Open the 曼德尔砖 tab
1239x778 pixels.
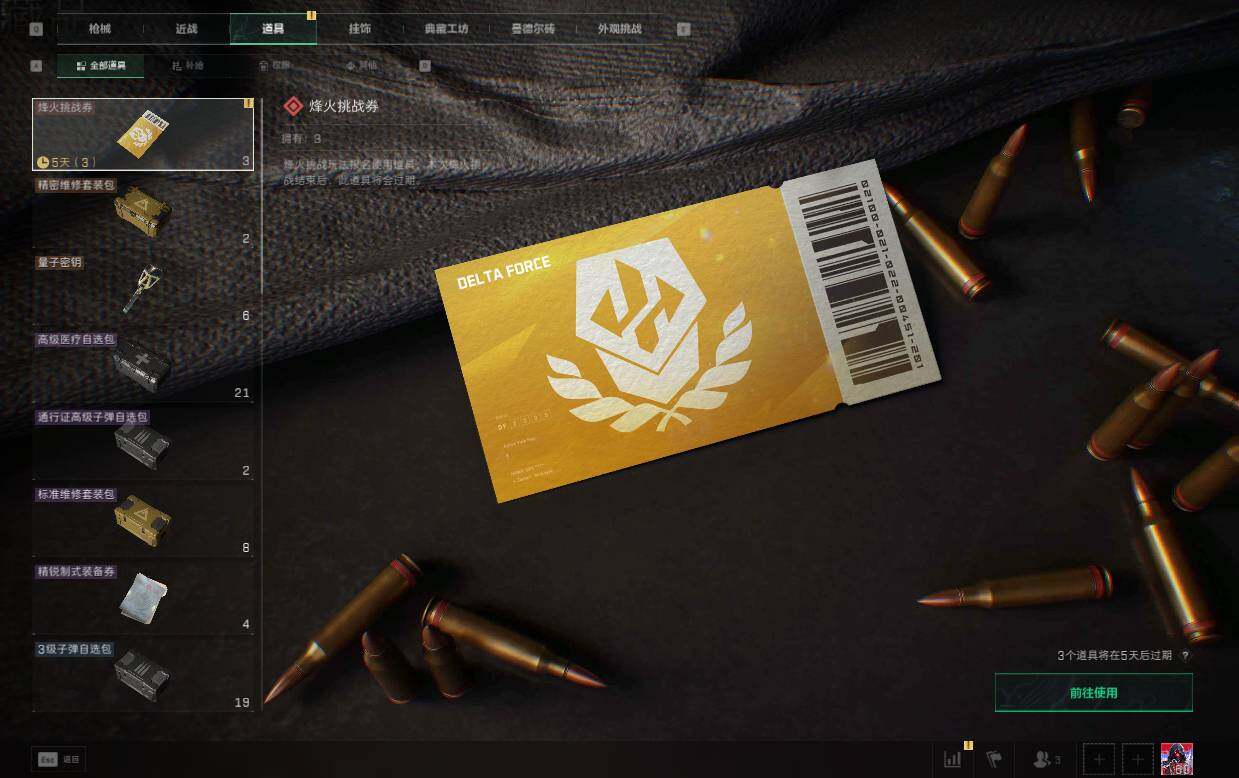pos(532,29)
